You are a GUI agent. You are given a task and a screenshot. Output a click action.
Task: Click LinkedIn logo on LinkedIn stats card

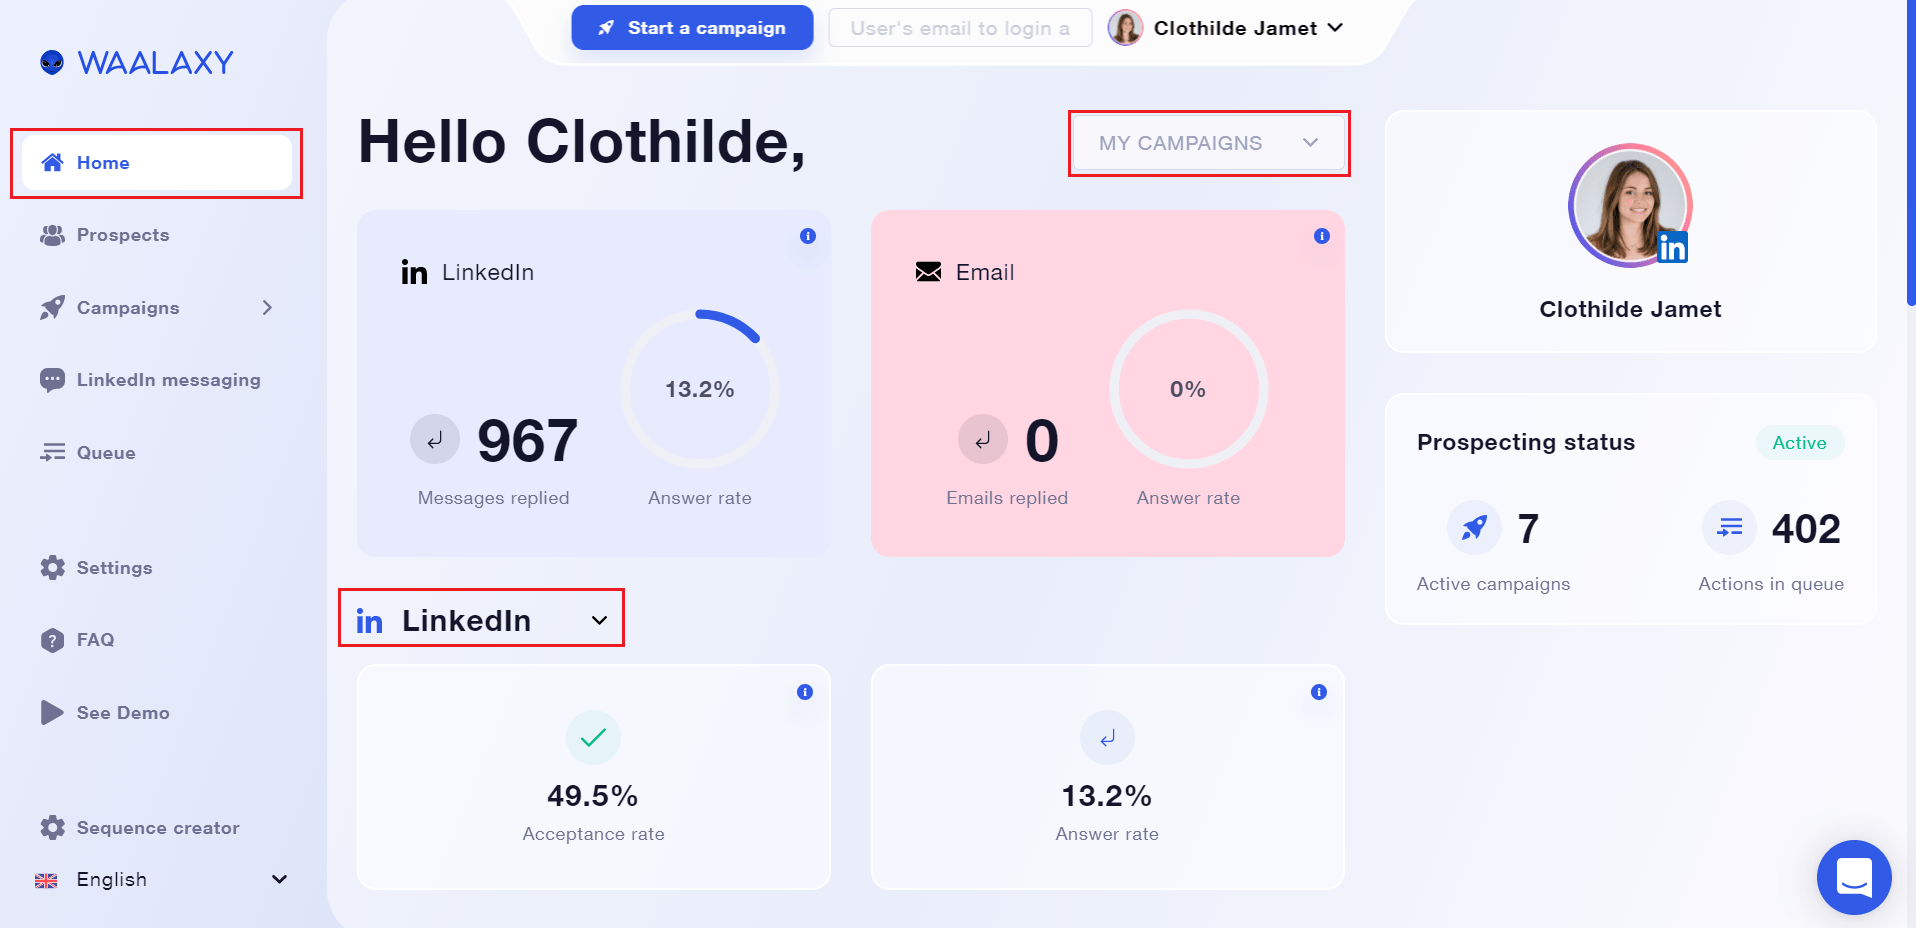[414, 272]
